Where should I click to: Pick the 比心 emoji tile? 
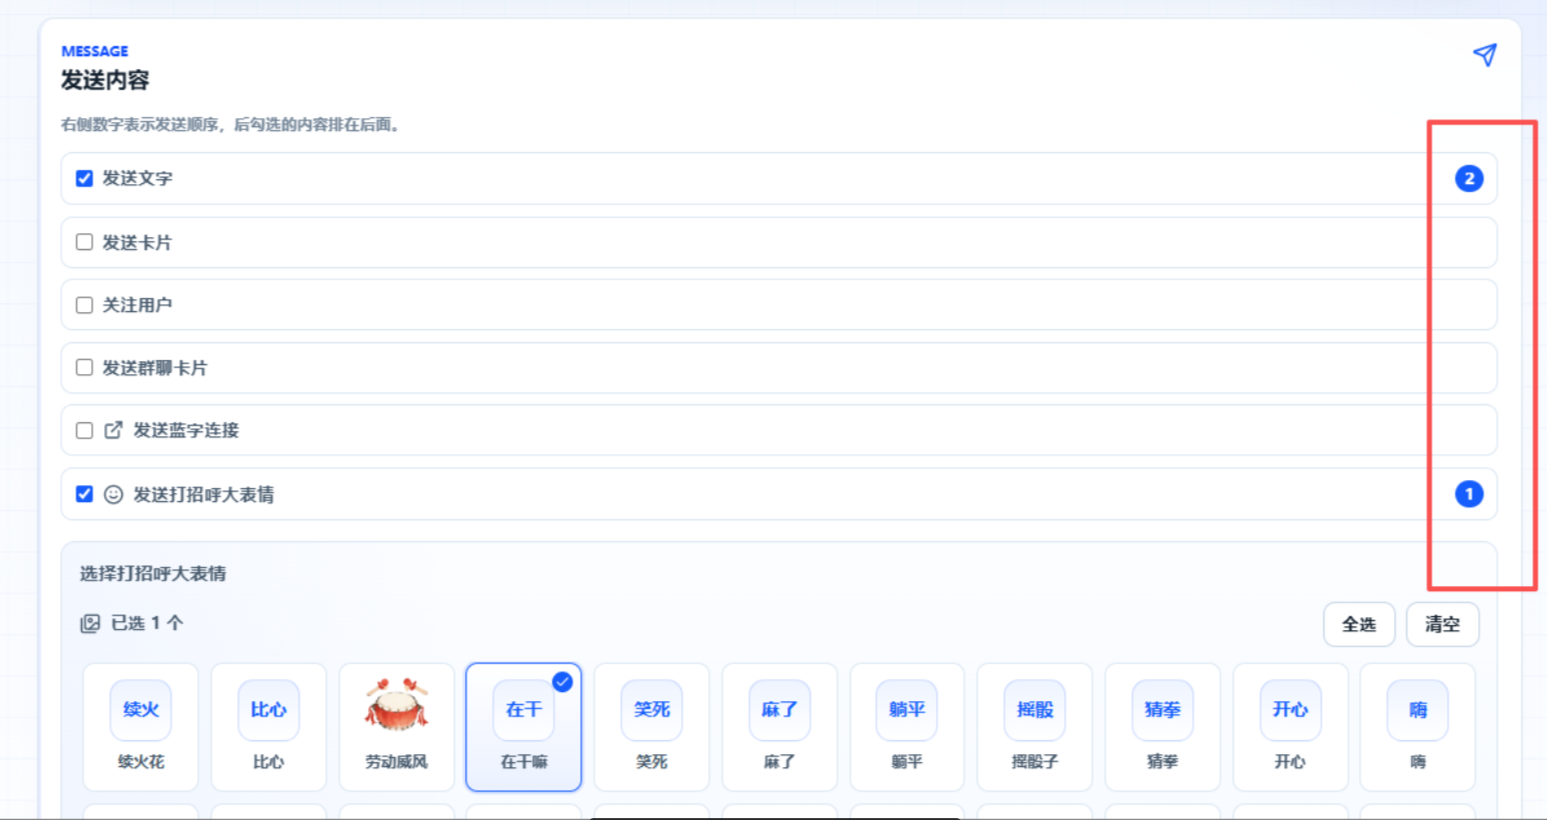[269, 727]
